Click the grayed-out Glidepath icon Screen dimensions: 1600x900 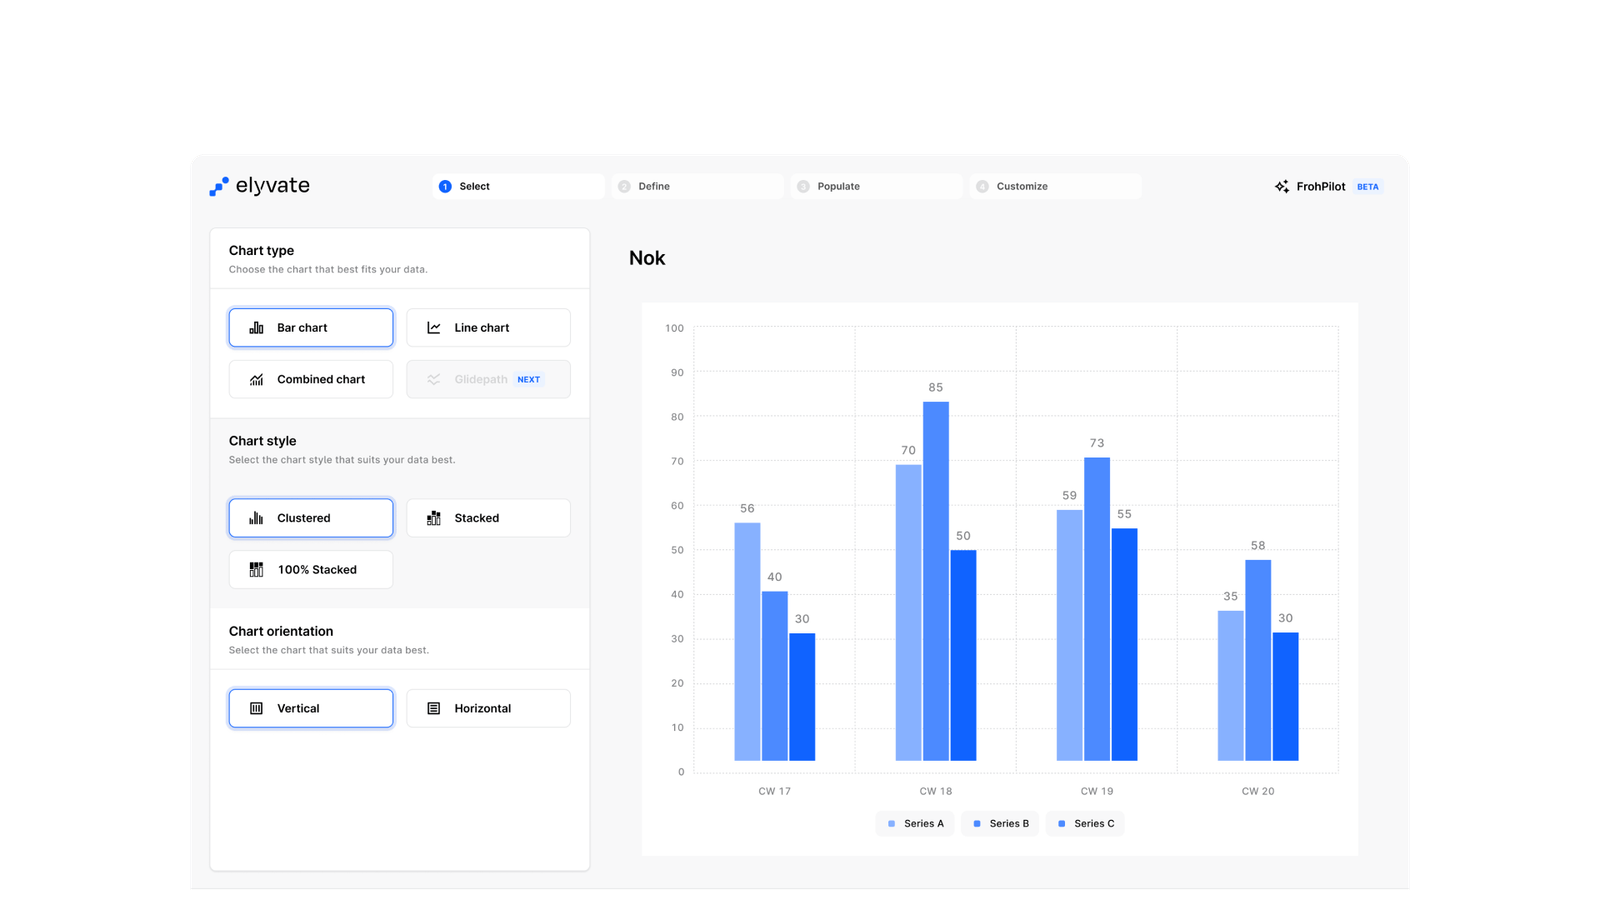click(434, 379)
